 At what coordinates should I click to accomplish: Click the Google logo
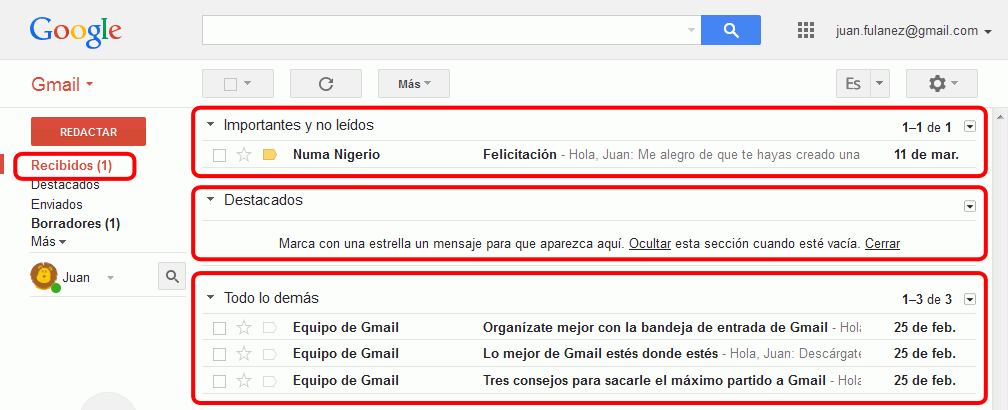(x=75, y=31)
